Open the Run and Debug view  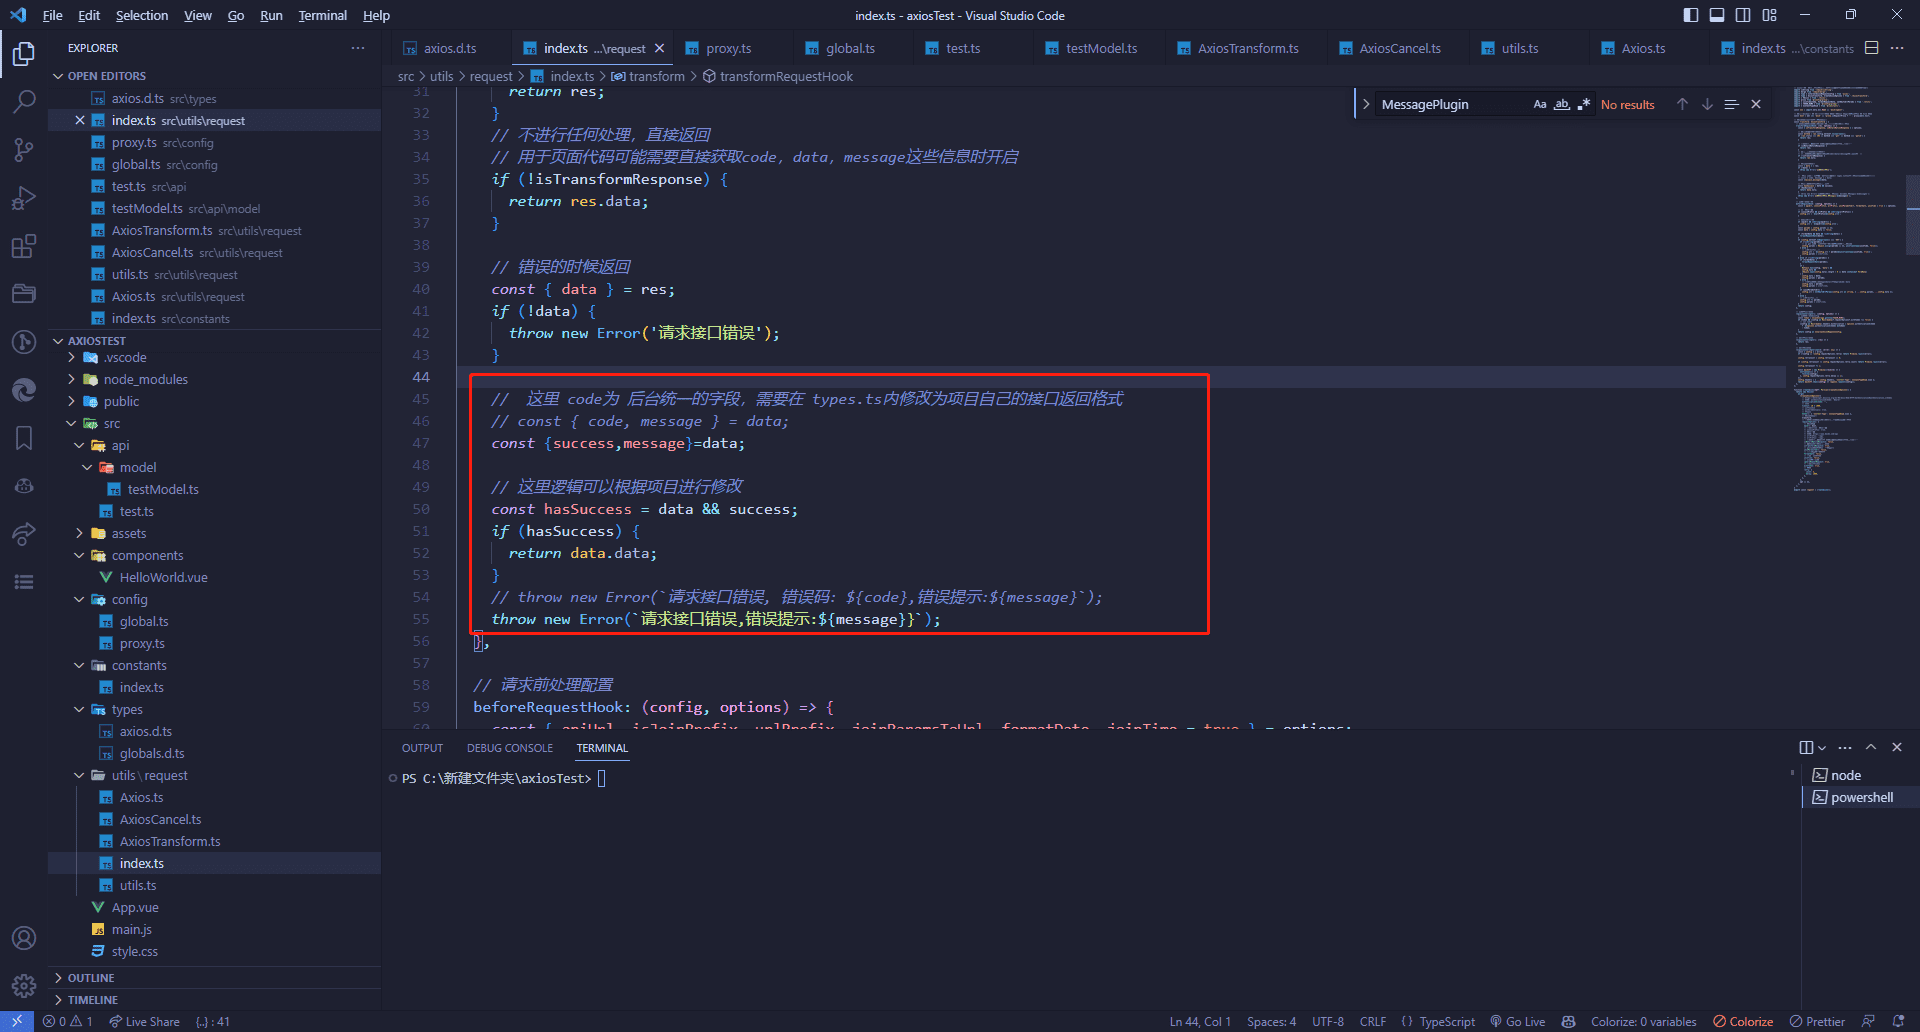pyautogui.click(x=24, y=197)
